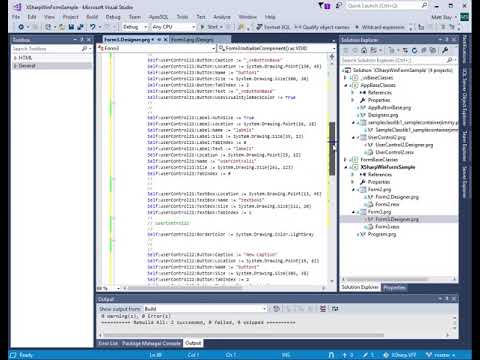The height and width of the screenshot is (360, 480).
Task: Open the Build menu
Action: click(92, 17)
